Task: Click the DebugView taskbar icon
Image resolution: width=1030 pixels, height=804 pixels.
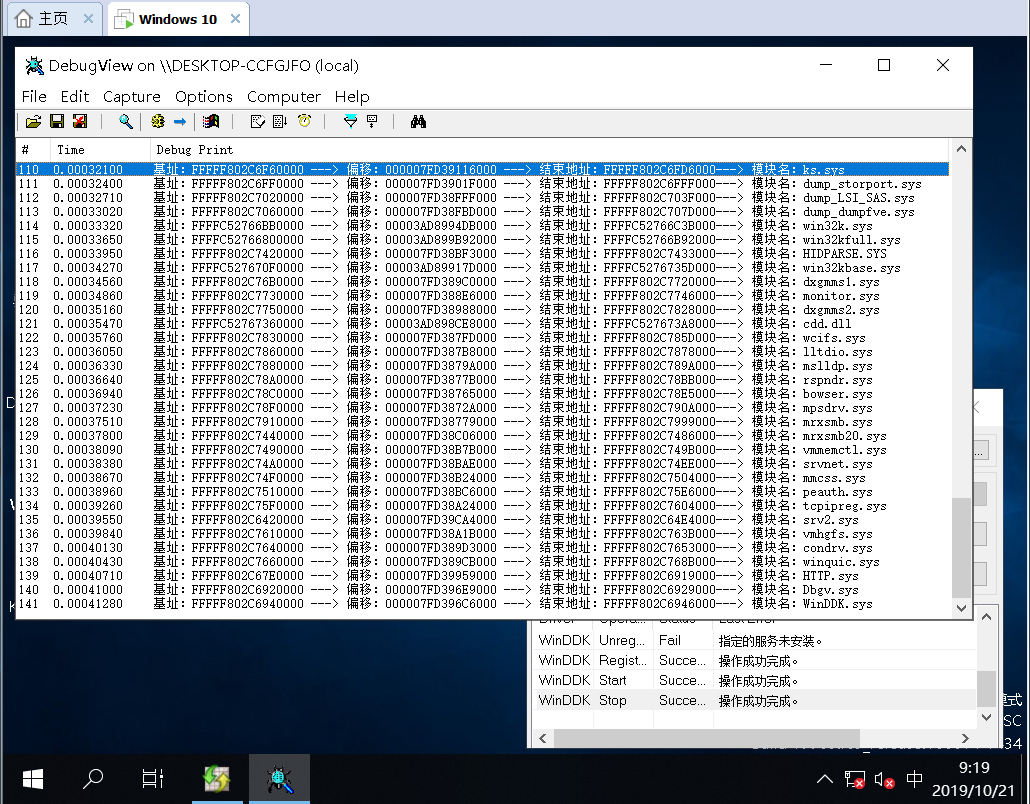Action: point(279,779)
